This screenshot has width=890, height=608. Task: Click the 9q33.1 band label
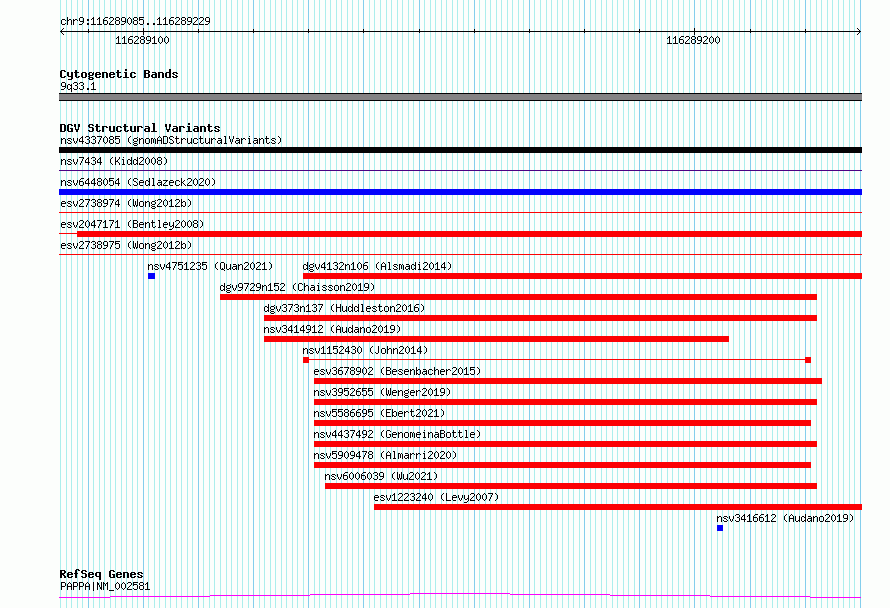point(78,86)
